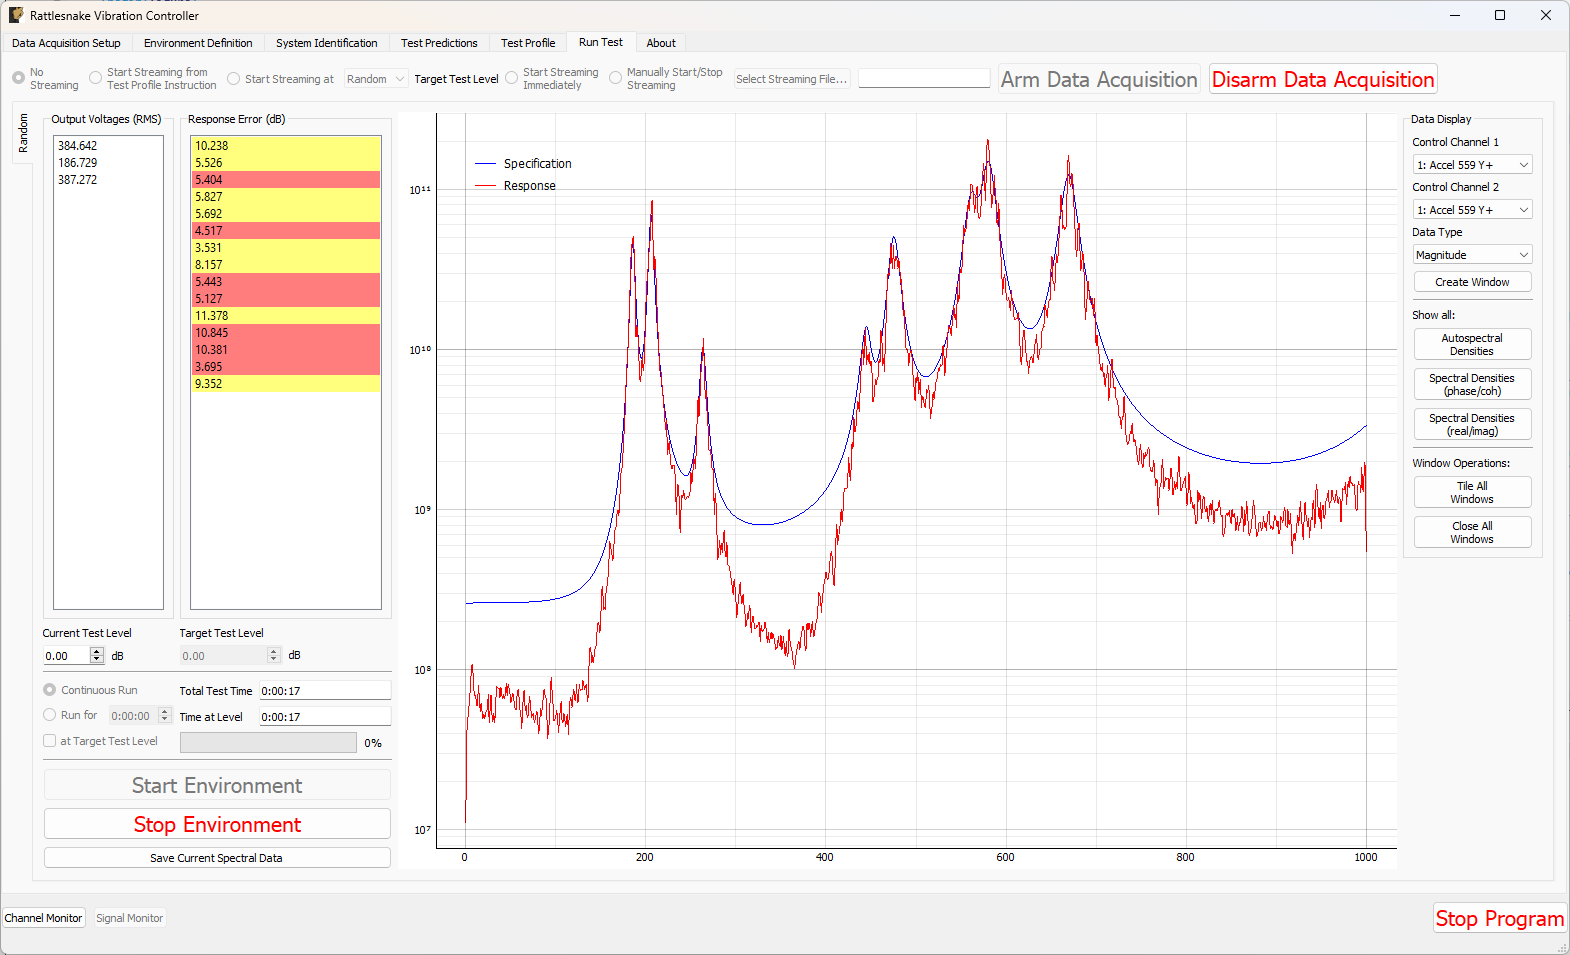
Task: Check the at Target Test Level box
Action: pos(50,741)
